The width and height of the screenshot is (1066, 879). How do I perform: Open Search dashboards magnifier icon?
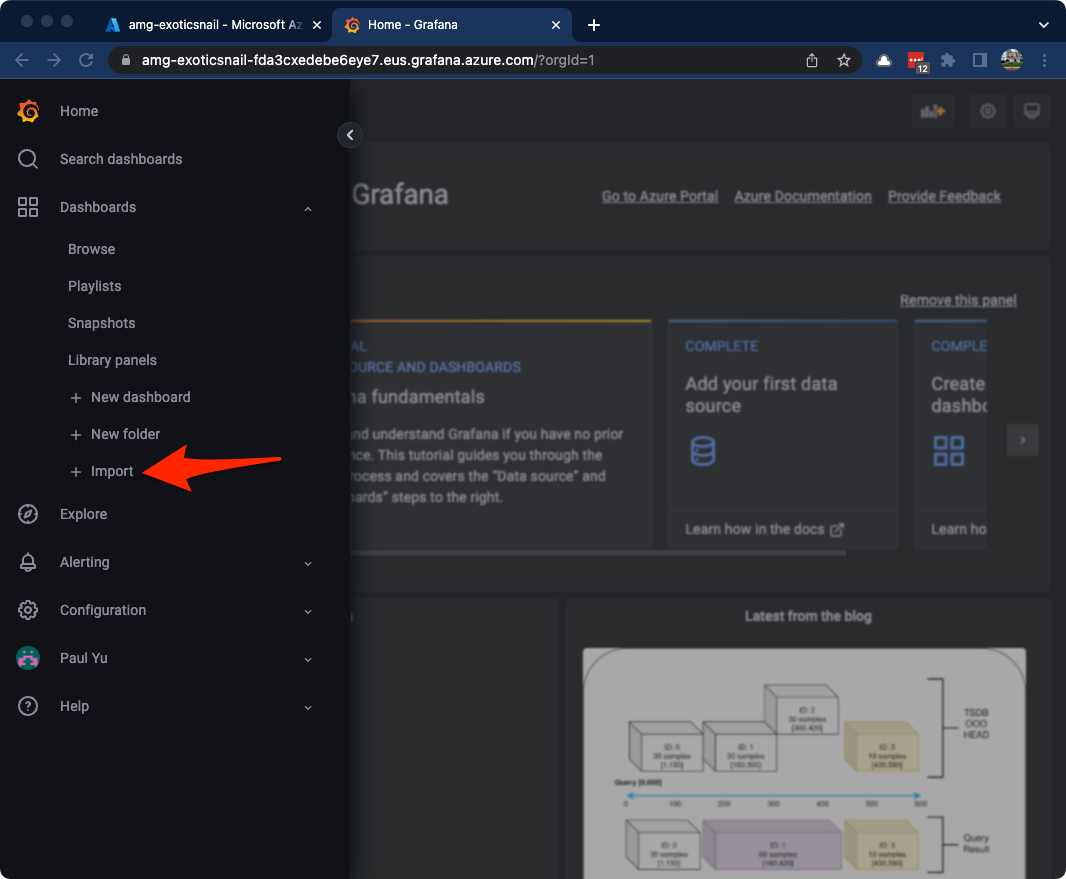click(28, 159)
